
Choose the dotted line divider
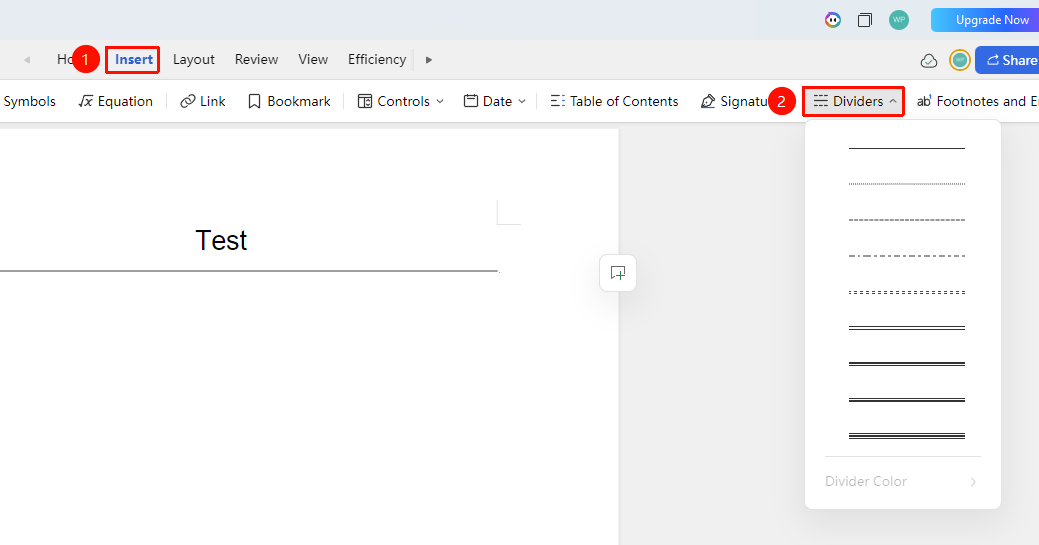pyautogui.click(x=906, y=184)
